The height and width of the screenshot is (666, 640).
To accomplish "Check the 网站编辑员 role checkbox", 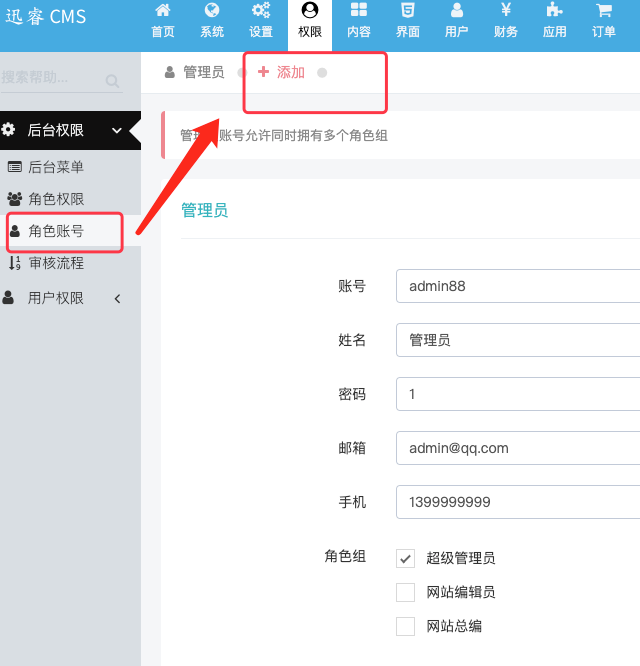I will click(405, 592).
